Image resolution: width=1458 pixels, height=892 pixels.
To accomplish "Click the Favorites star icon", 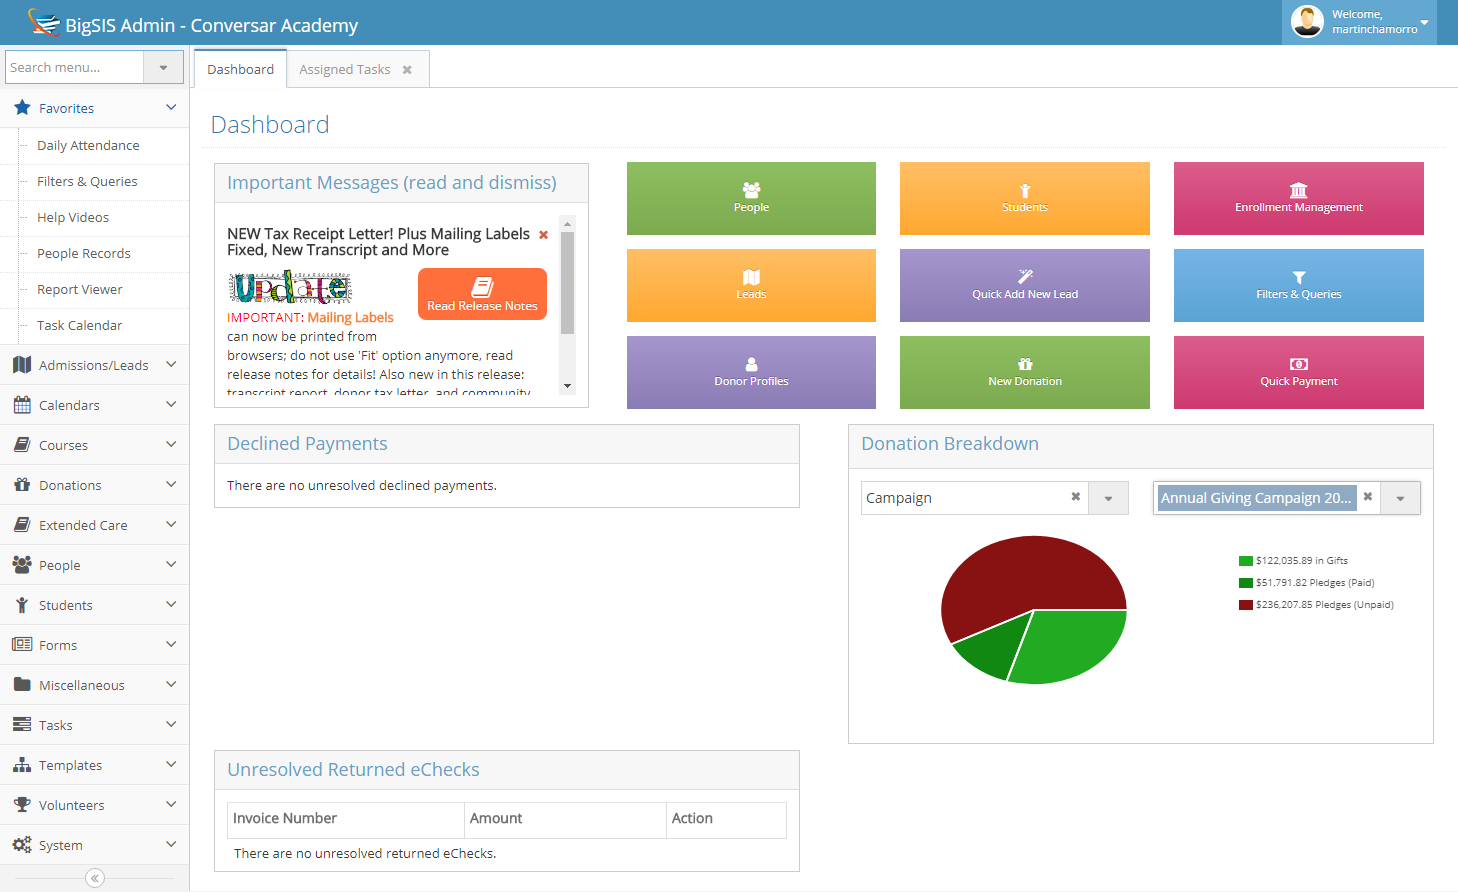I will (x=22, y=107).
